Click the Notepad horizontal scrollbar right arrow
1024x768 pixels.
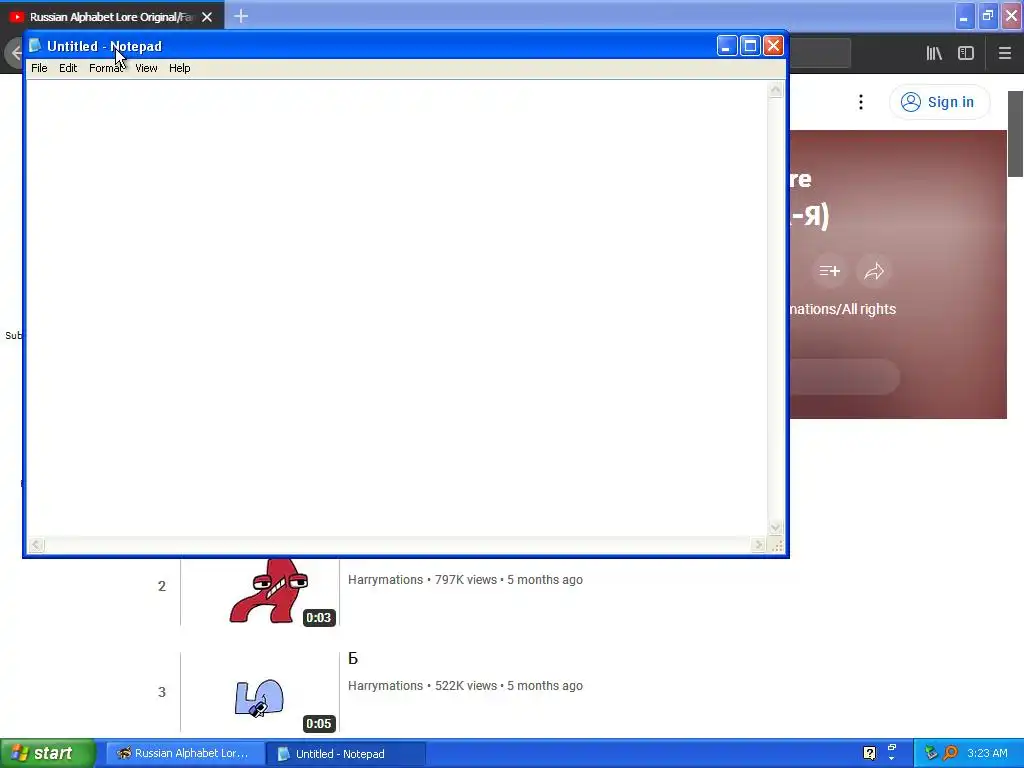(x=758, y=545)
